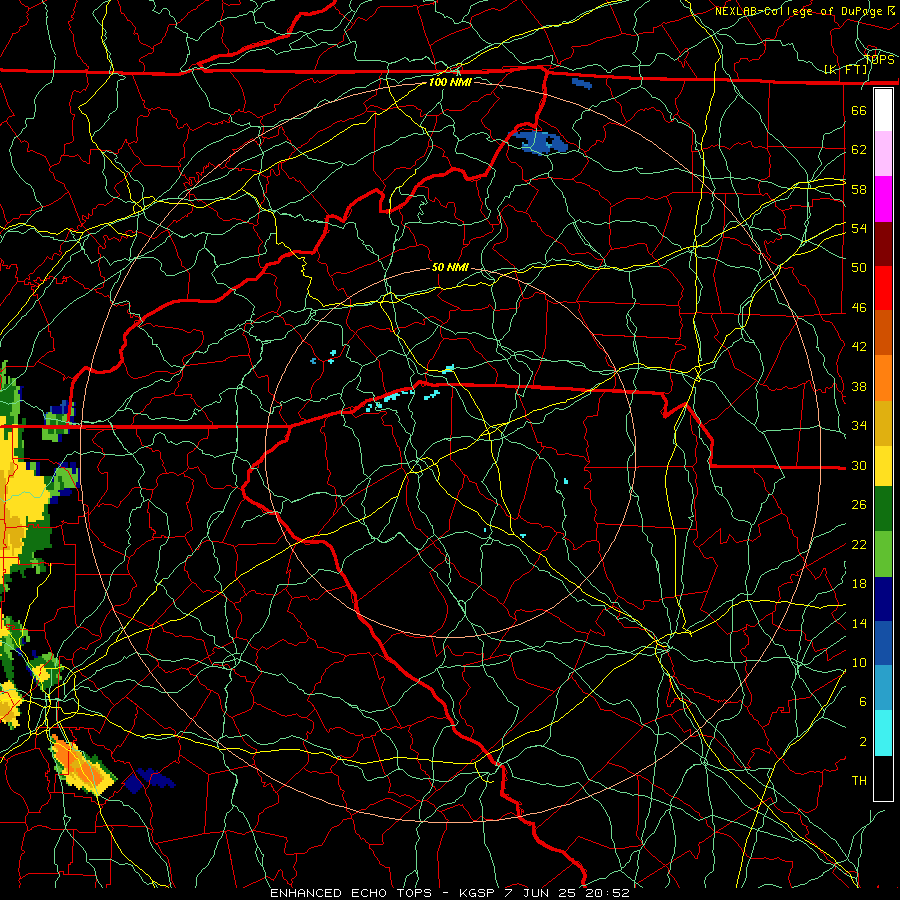The width and height of the screenshot is (900, 900).
Task: Select the dark maroon legend color band
Action: tap(883, 244)
